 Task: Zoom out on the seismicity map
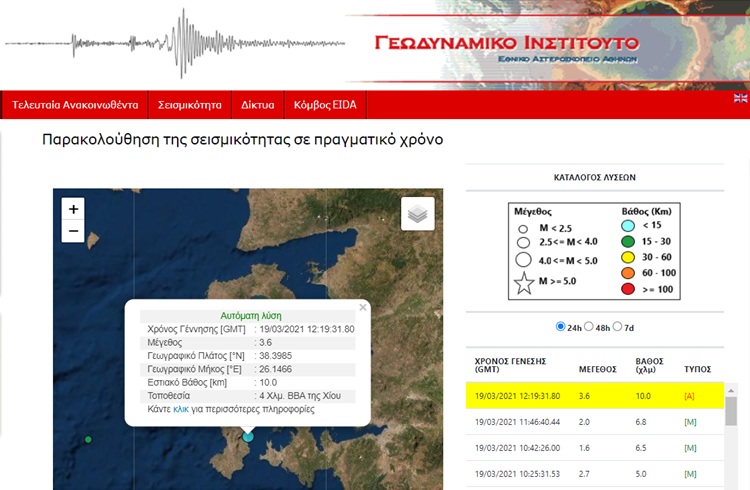click(x=73, y=232)
